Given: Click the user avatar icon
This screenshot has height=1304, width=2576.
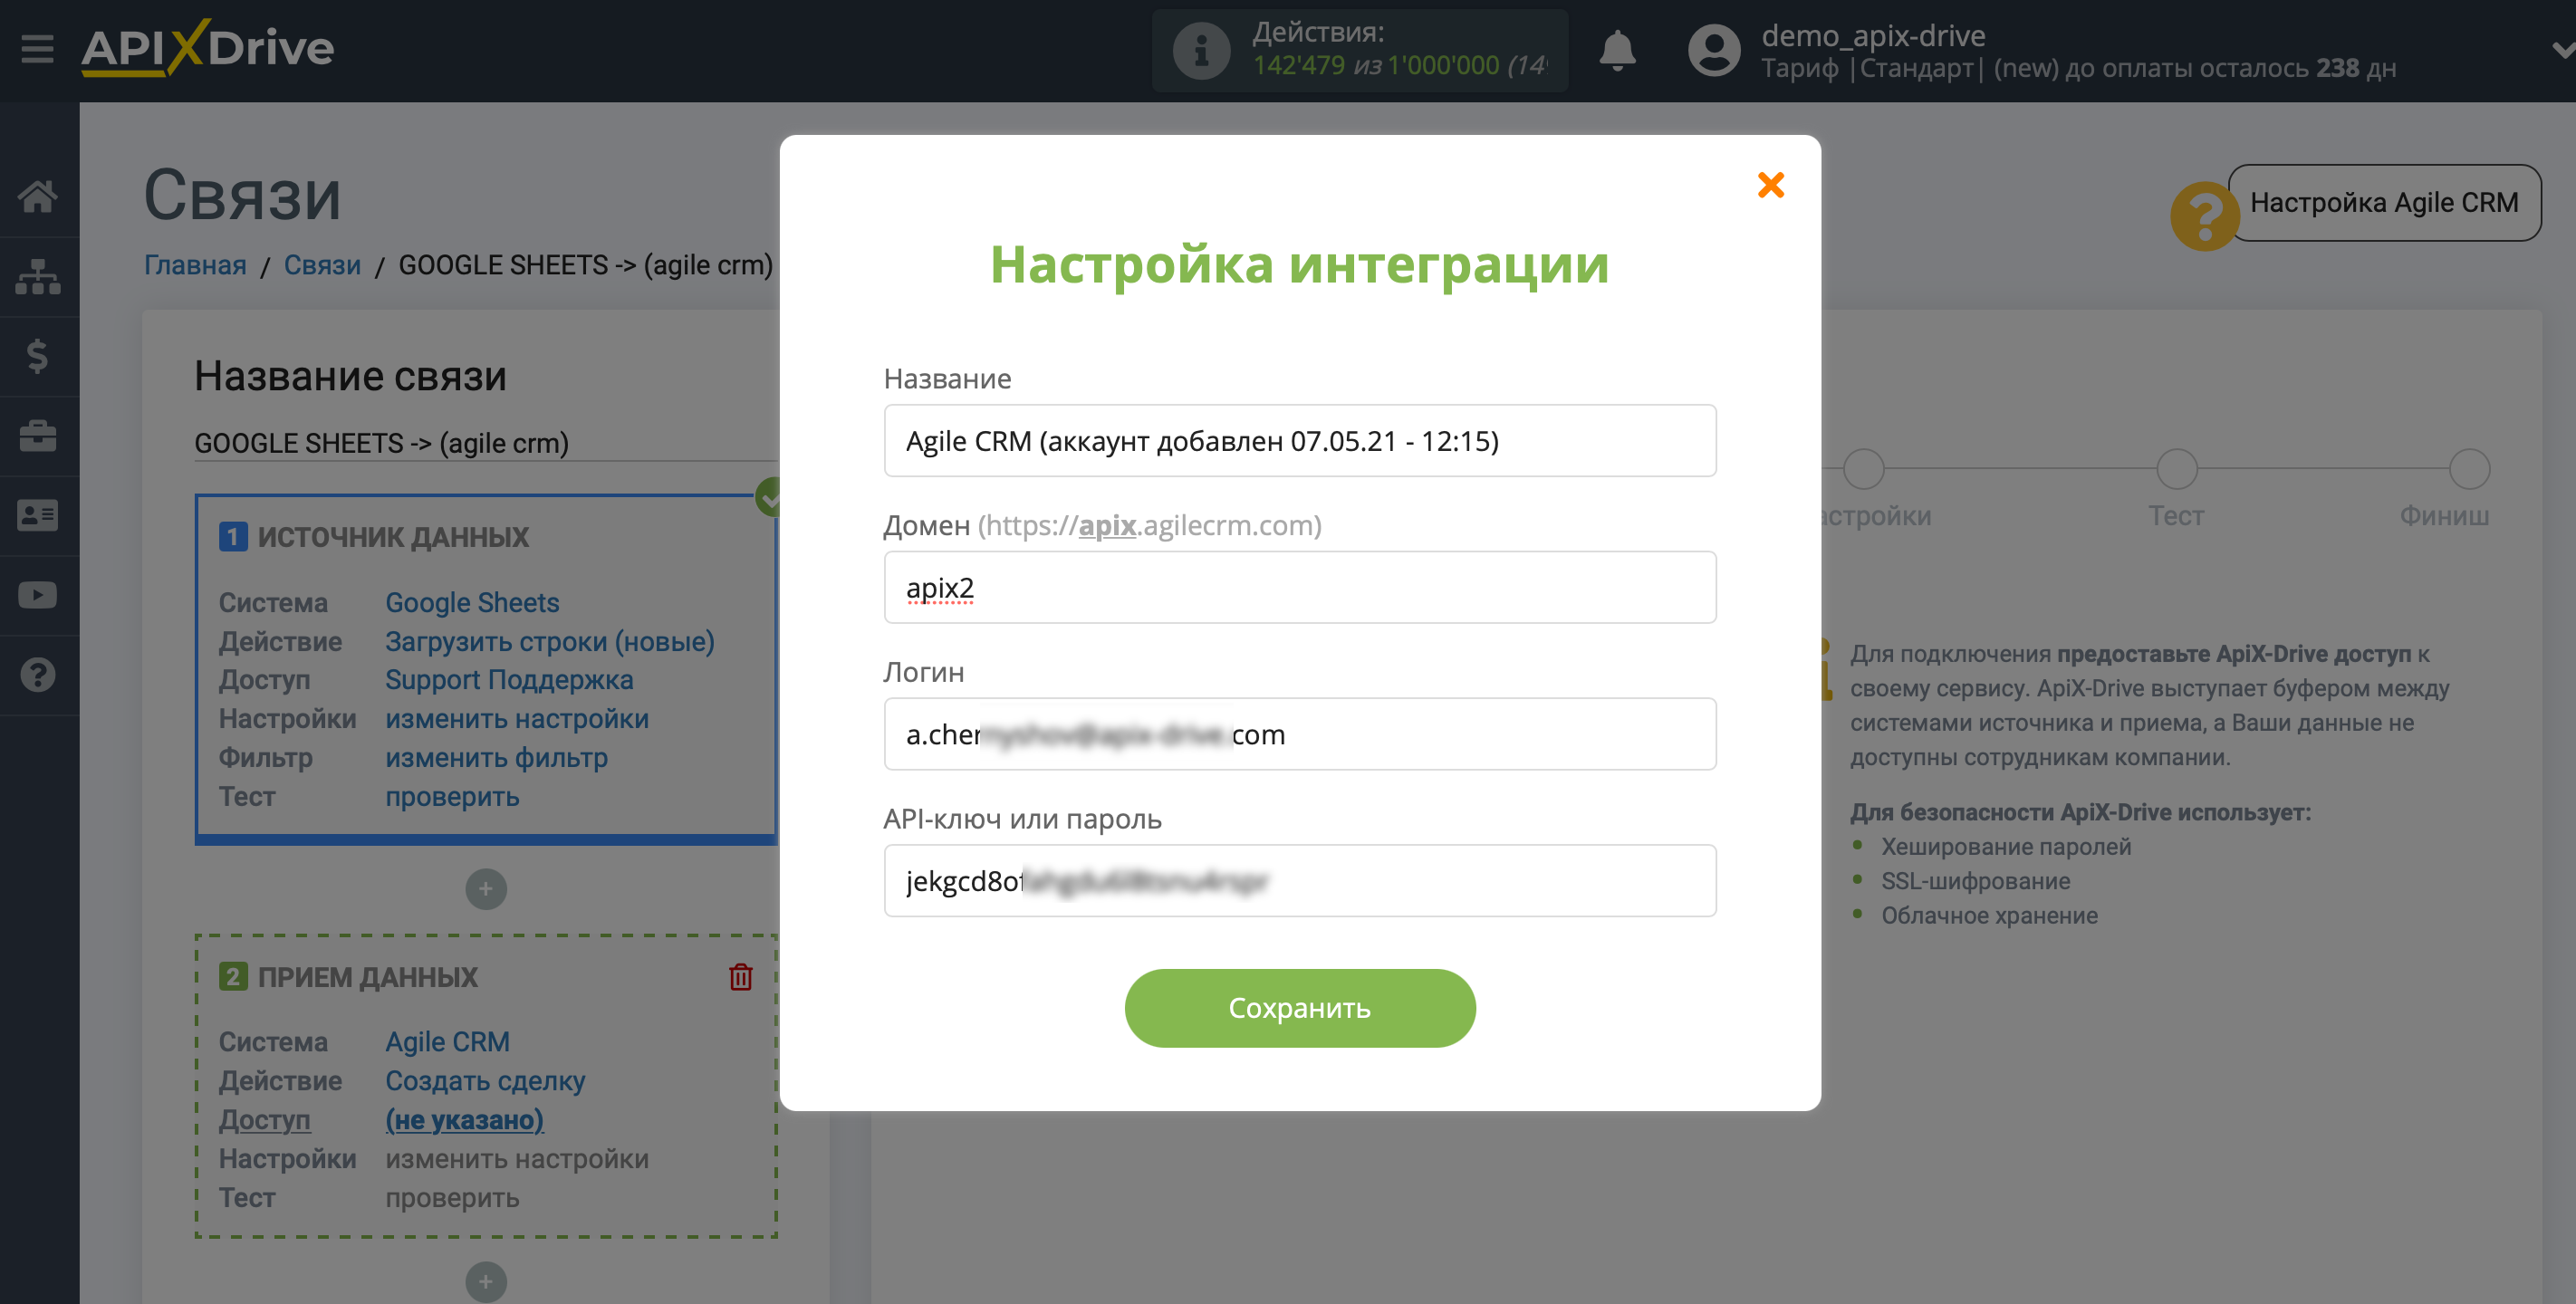Looking at the screenshot, I should [1713, 50].
